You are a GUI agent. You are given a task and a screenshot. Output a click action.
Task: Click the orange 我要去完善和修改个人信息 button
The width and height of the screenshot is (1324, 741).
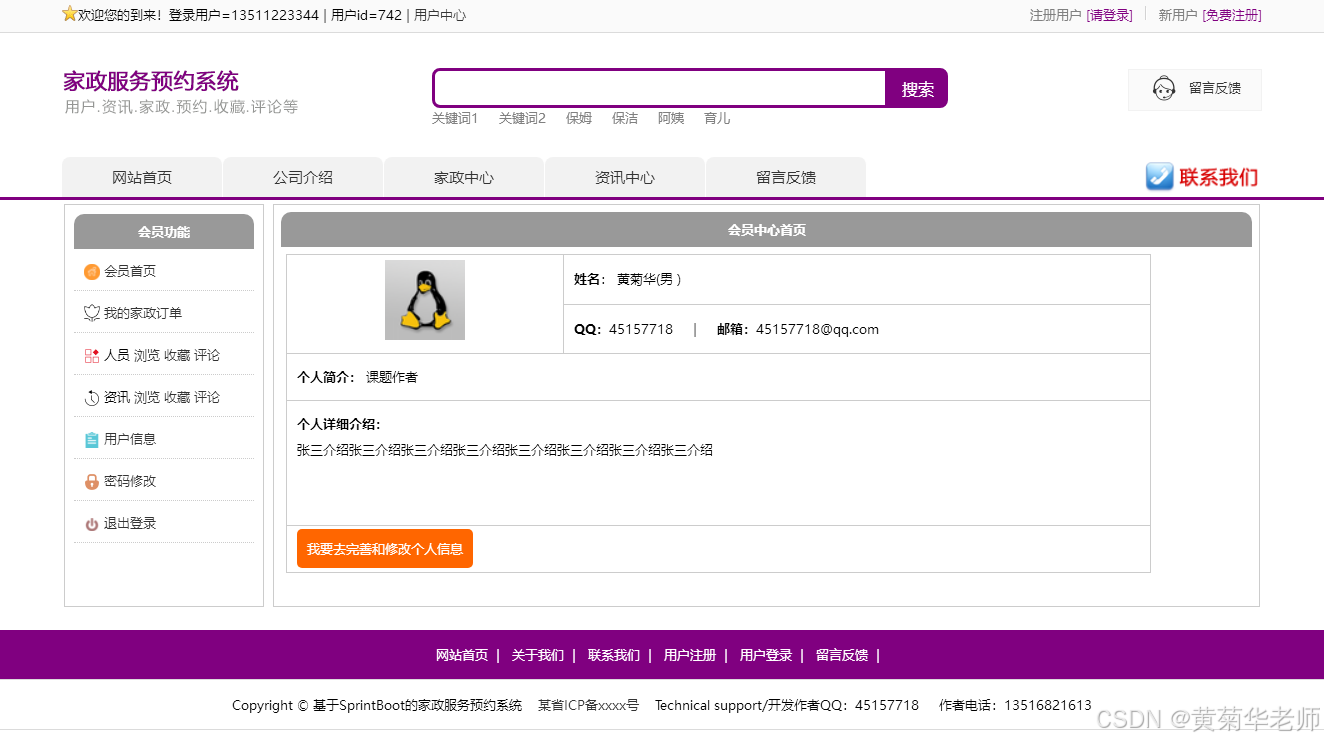click(x=384, y=548)
